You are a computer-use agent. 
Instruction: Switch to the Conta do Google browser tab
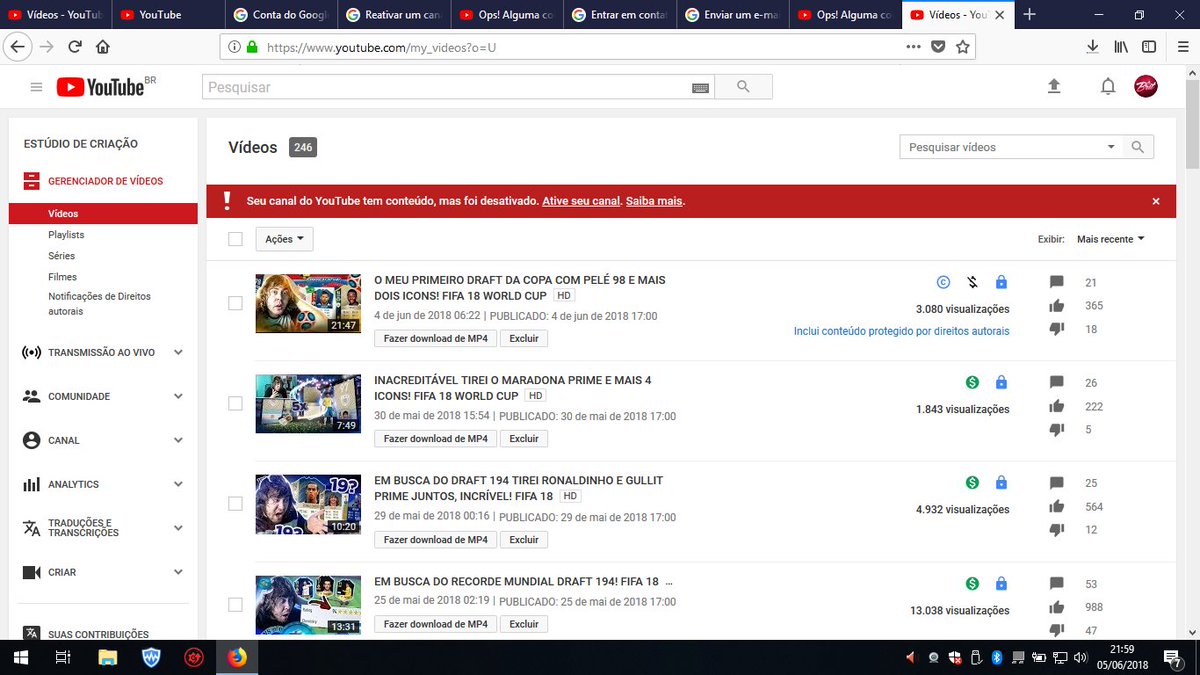(x=280, y=15)
